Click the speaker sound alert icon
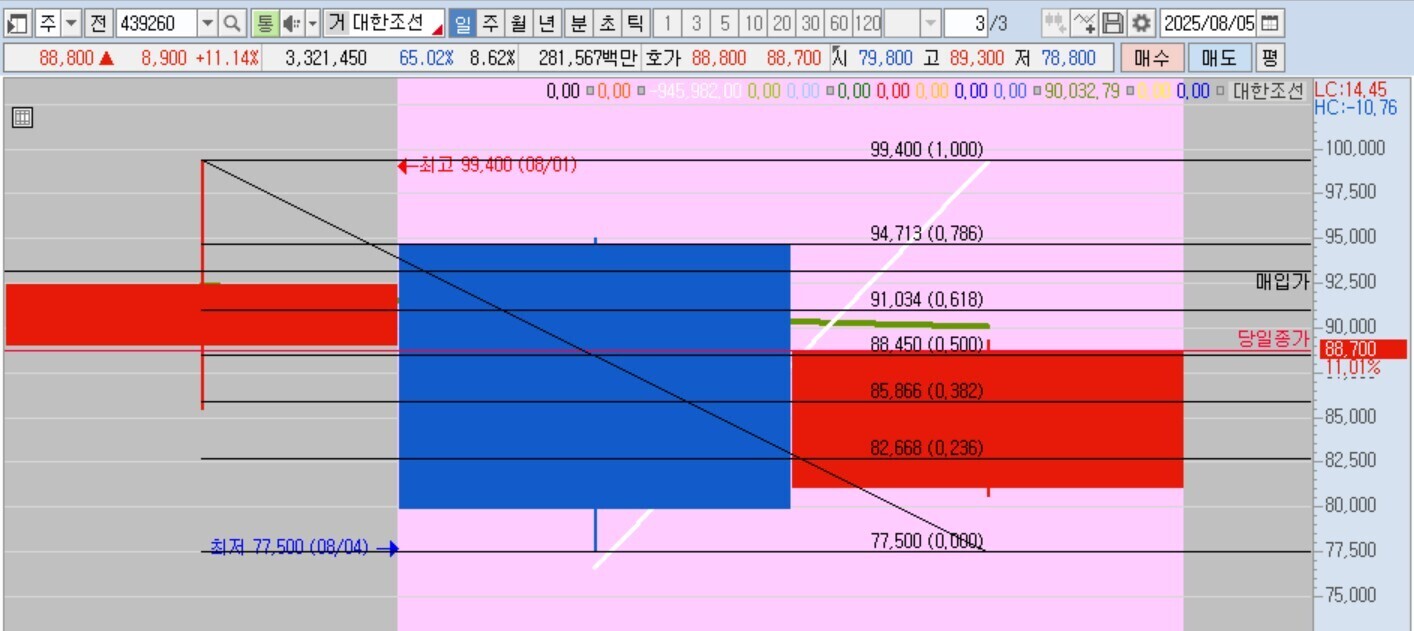This screenshot has width=1414, height=631. [291, 23]
